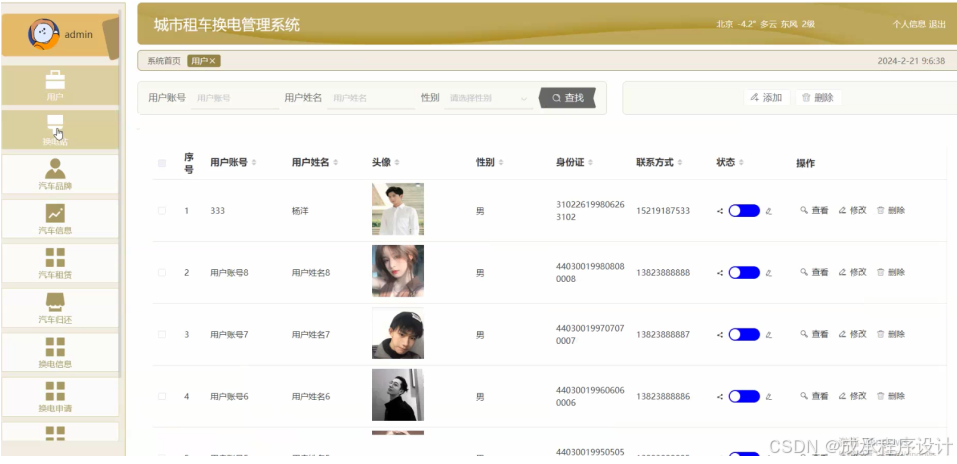Click 删除 for 用户账号6 row

pos(891,397)
